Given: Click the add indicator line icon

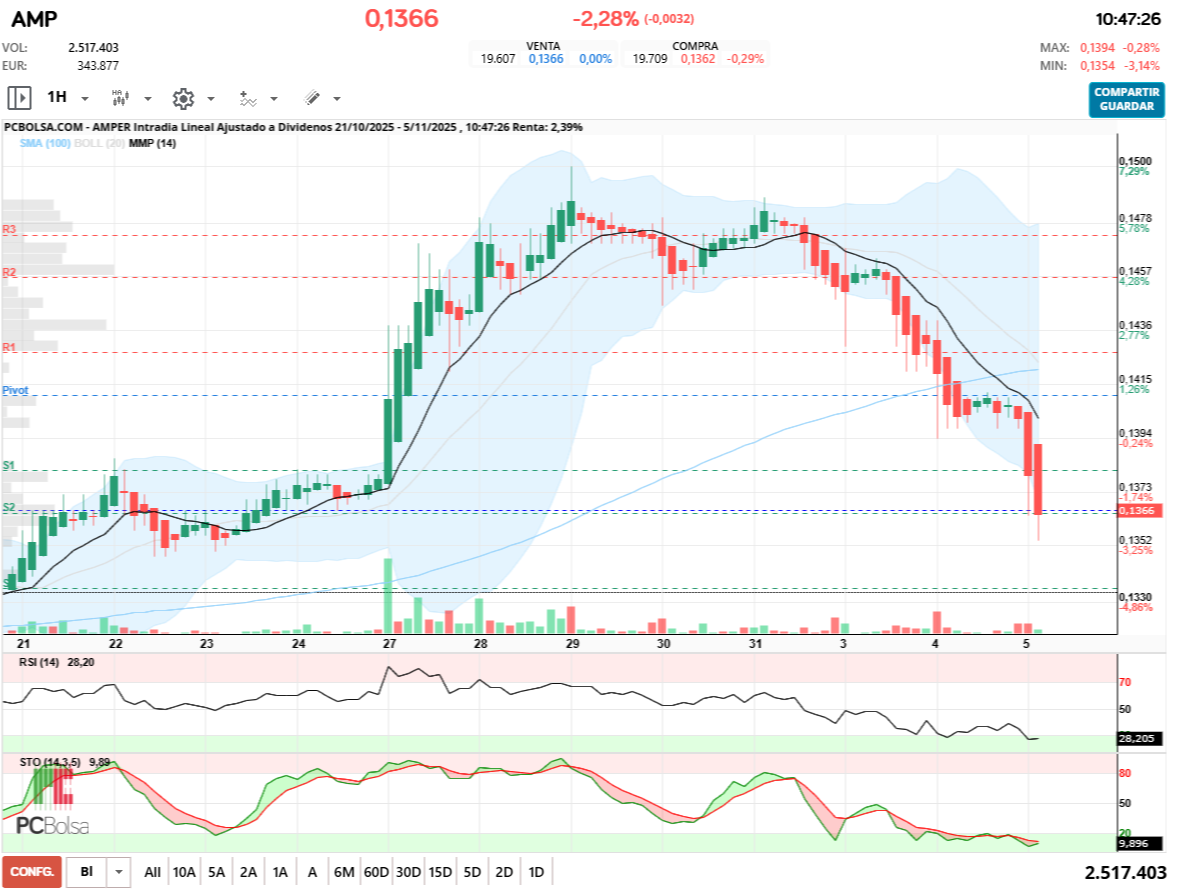Looking at the screenshot, I should pos(247,98).
